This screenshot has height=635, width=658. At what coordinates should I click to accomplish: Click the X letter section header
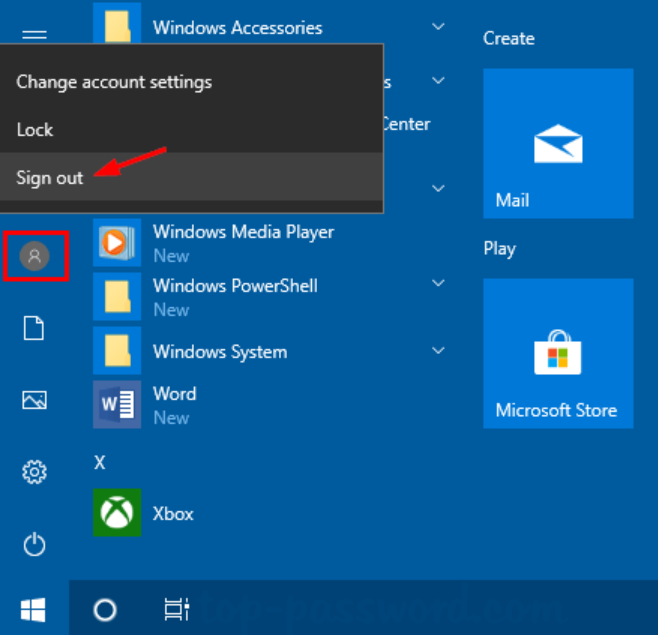click(100, 463)
